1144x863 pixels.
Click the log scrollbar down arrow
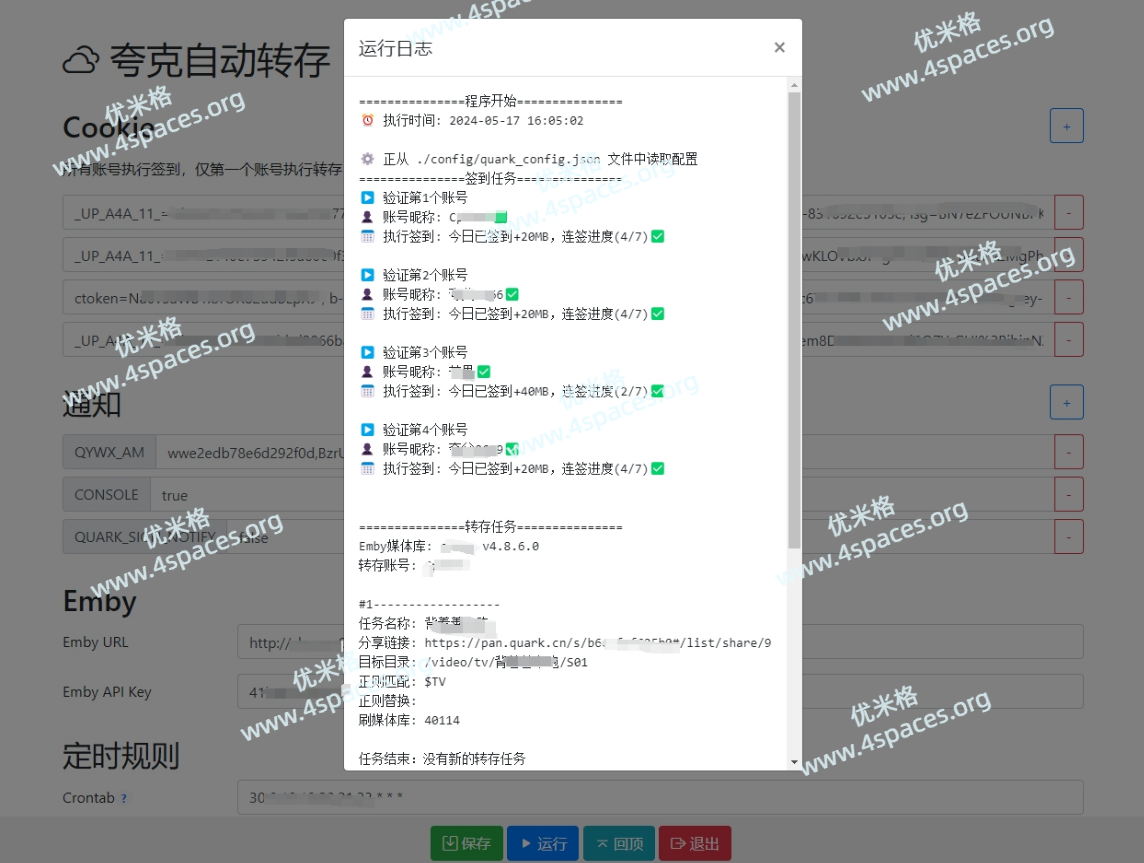click(794, 762)
